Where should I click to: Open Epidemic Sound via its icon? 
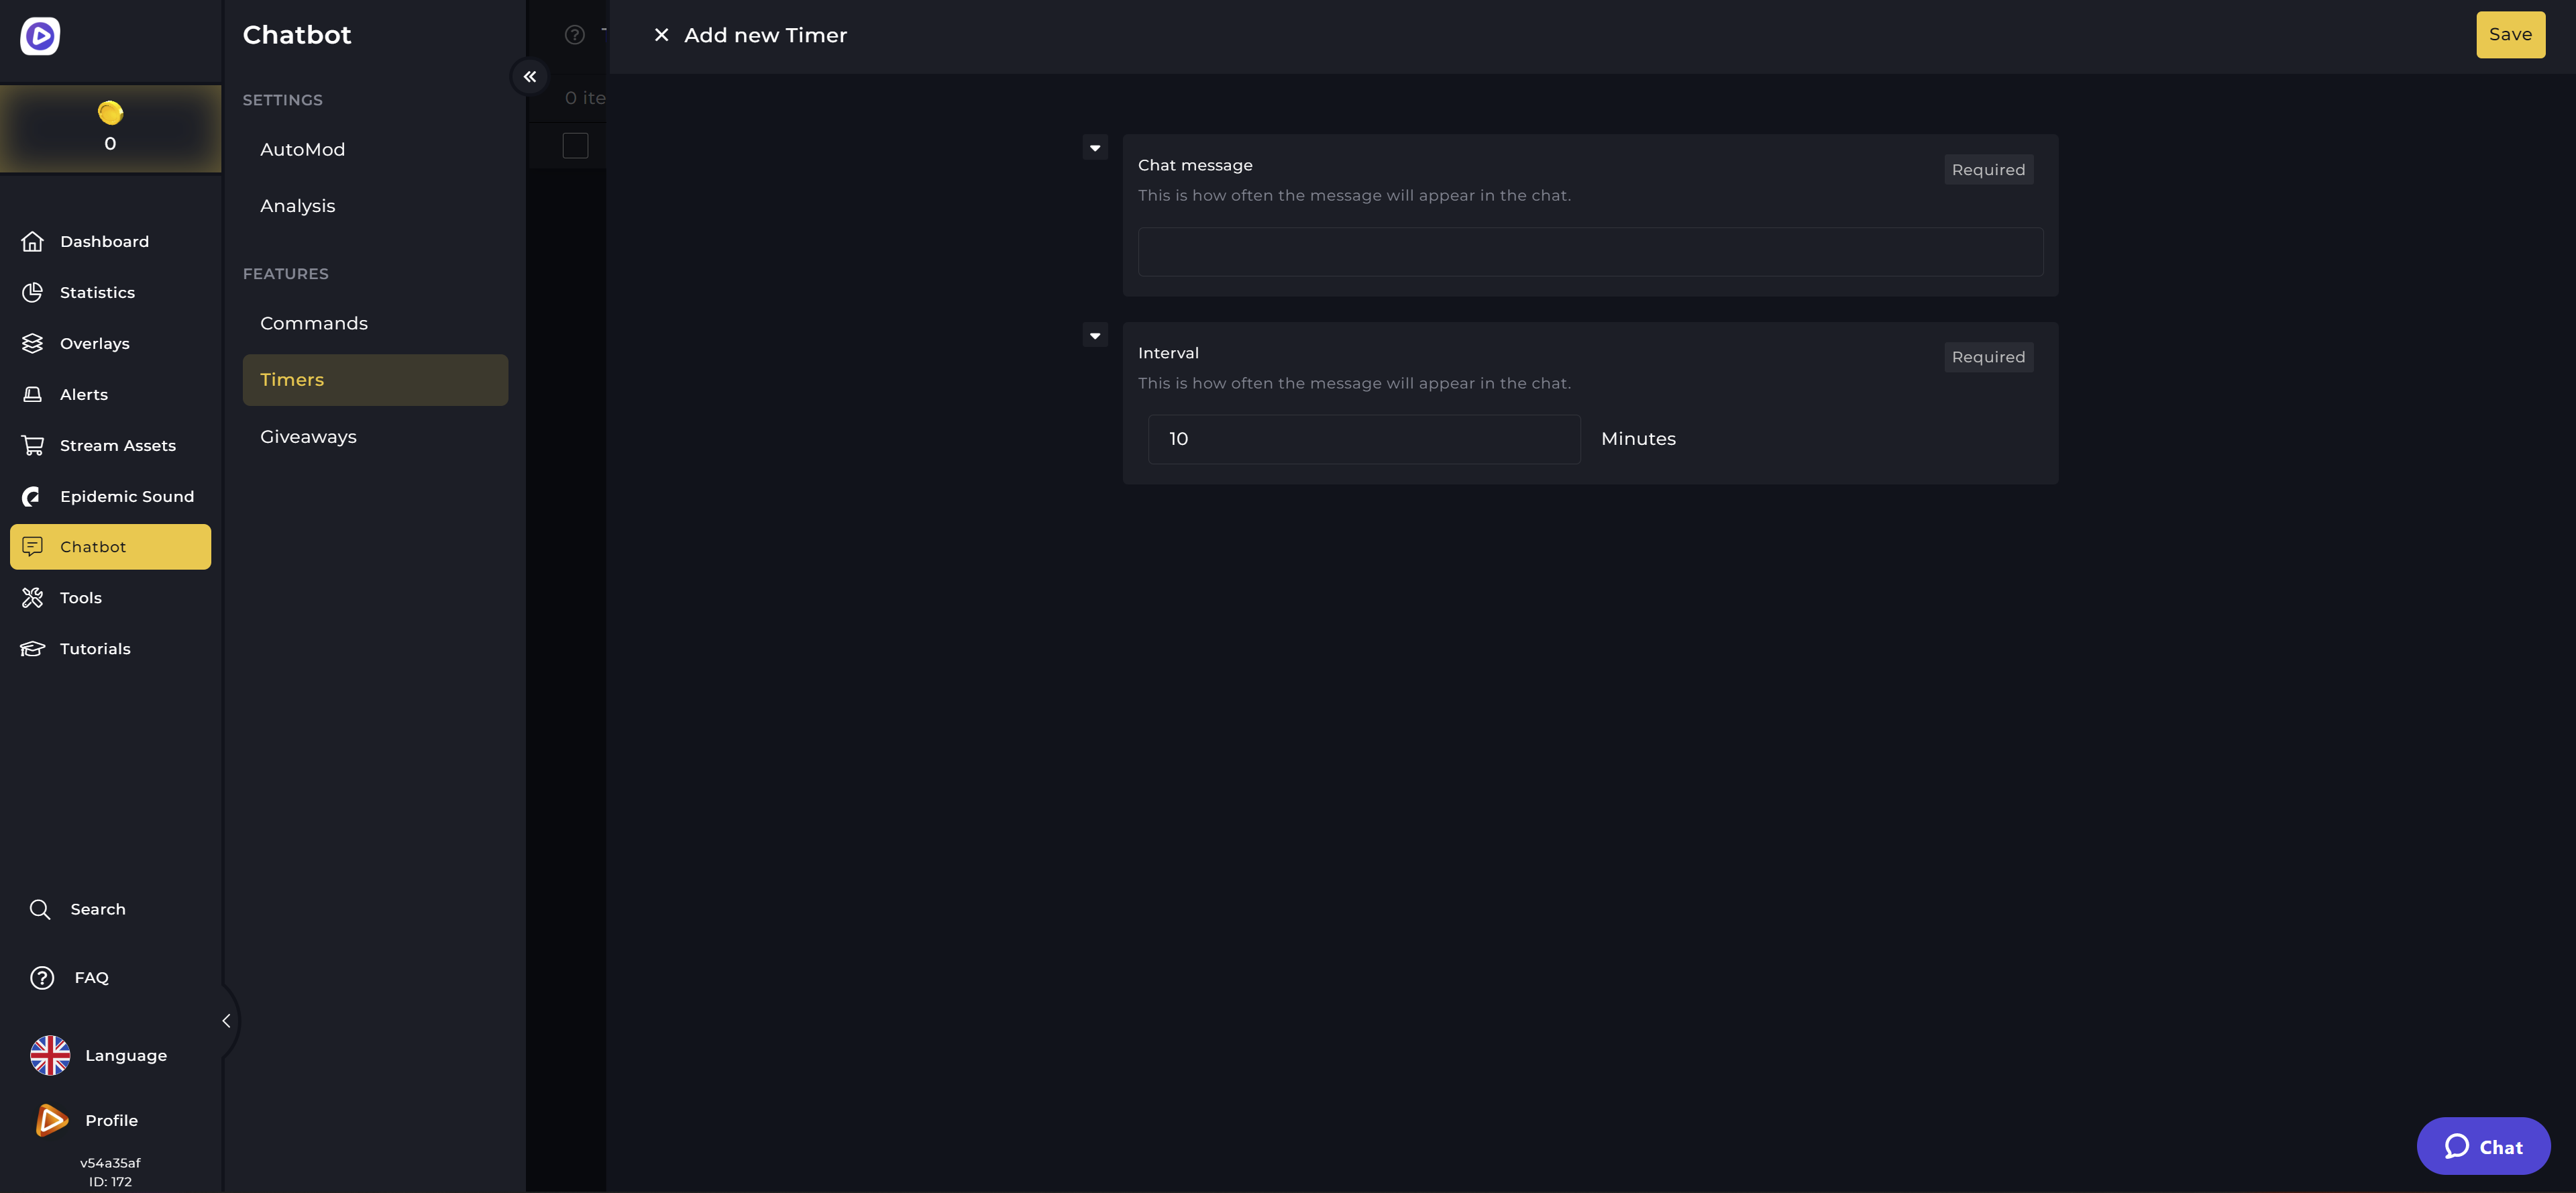coord(32,496)
